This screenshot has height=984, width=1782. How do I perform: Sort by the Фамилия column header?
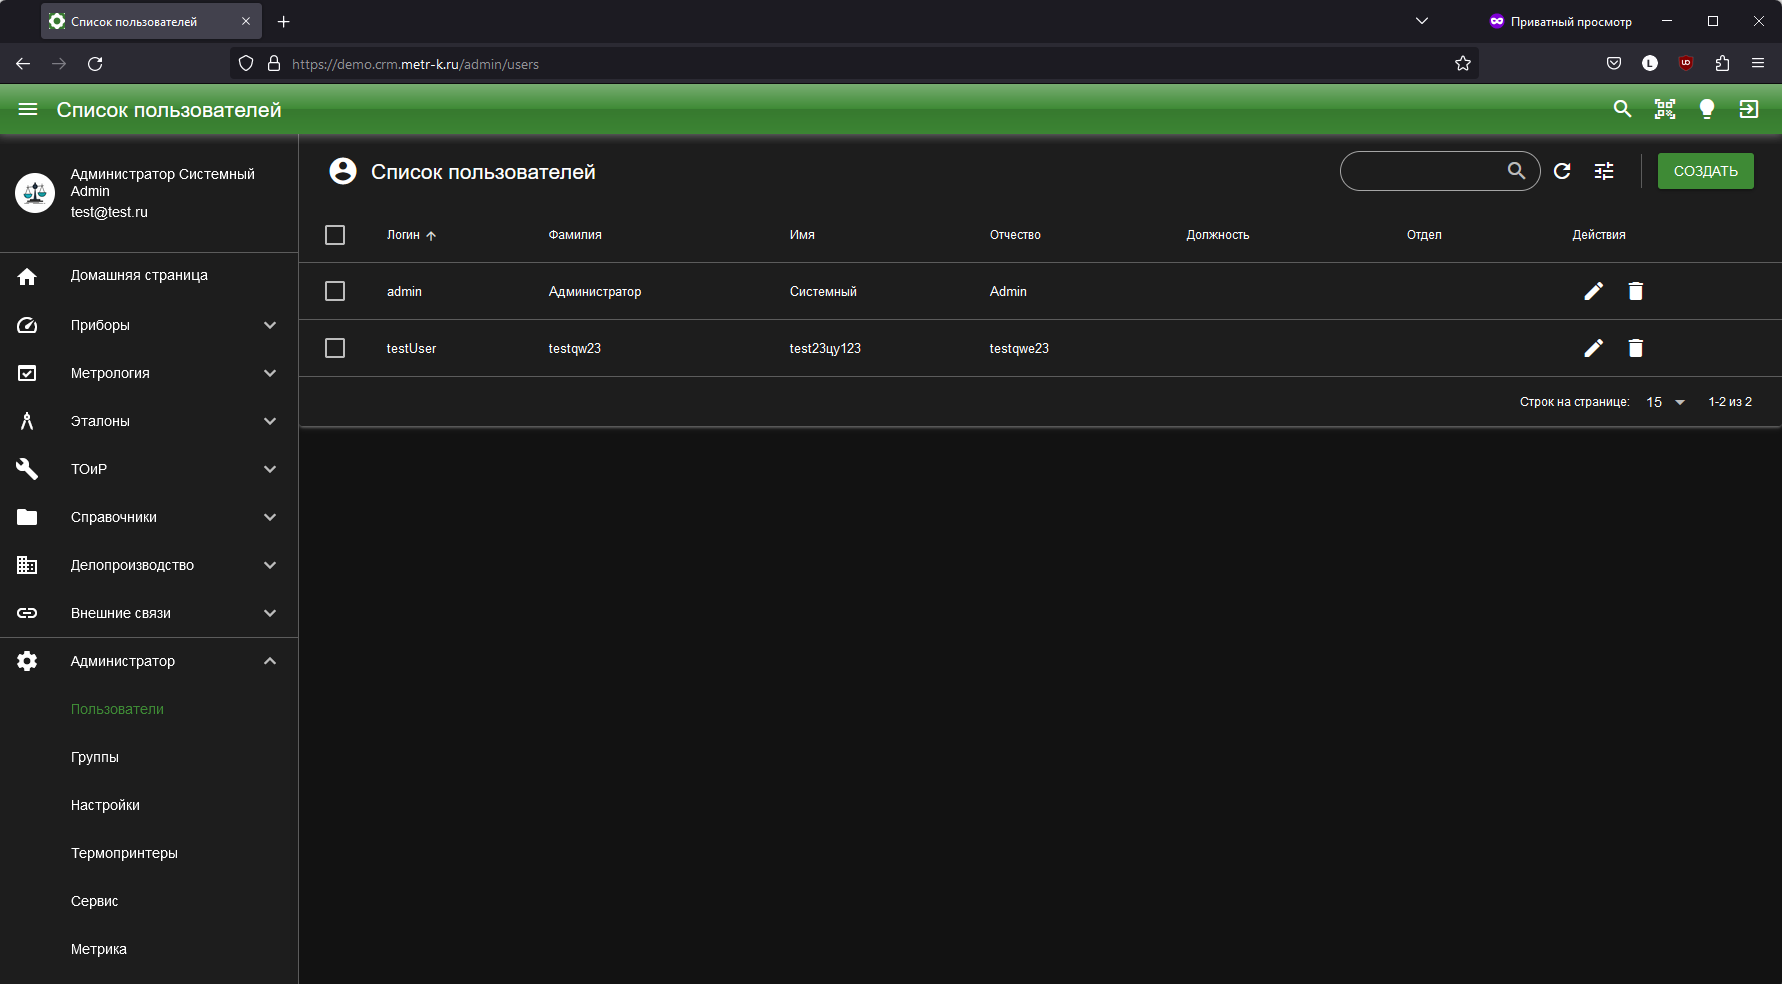(575, 235)
